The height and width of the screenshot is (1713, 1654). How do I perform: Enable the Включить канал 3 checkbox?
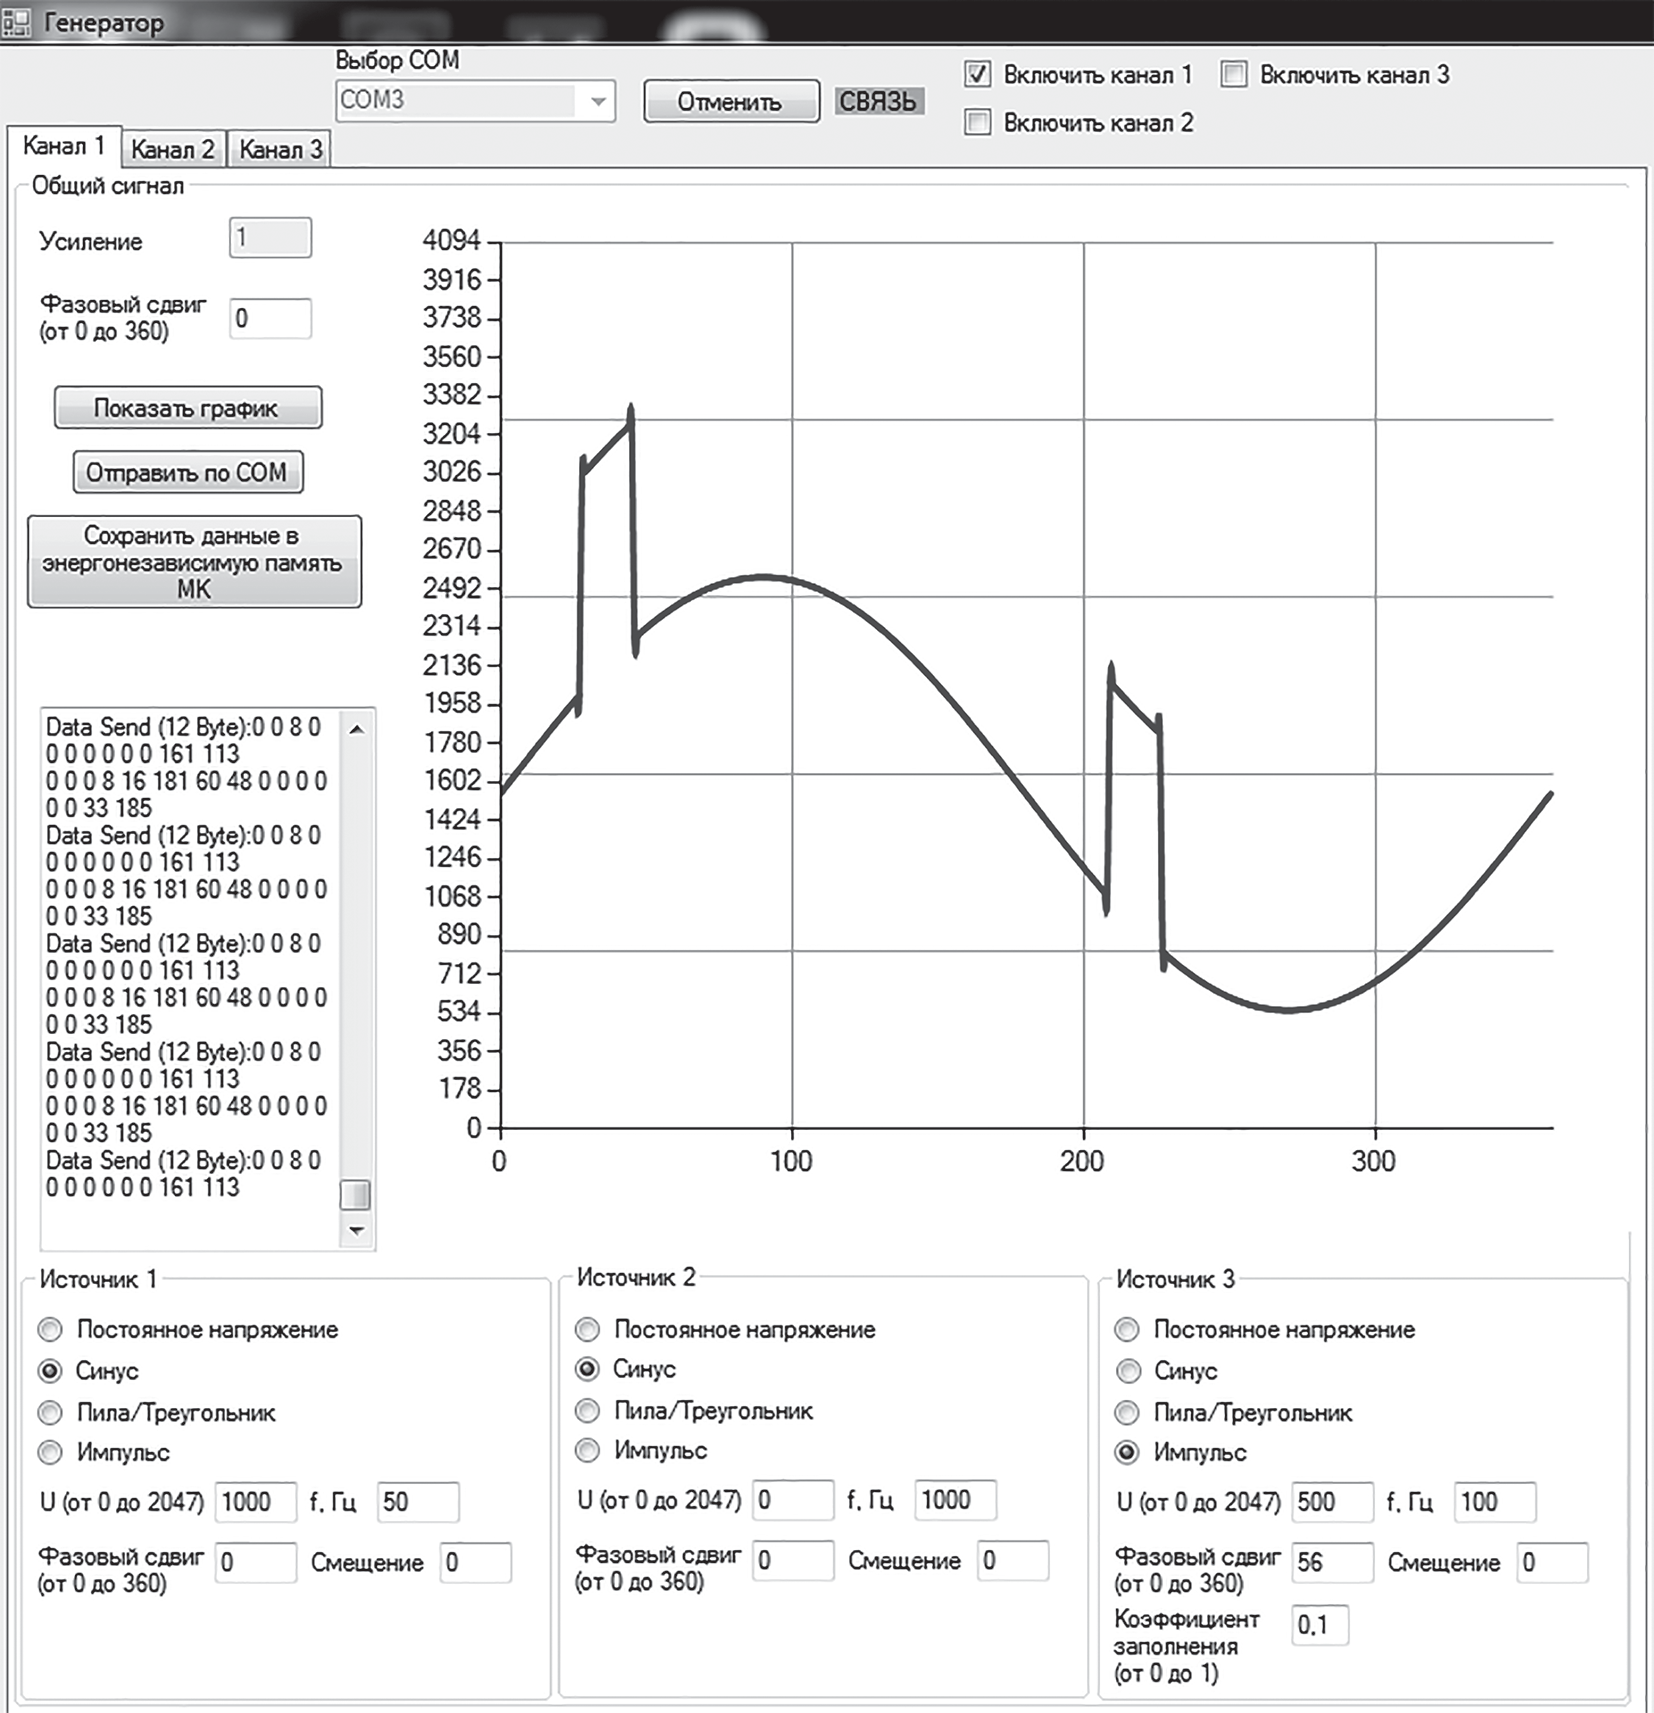click(1234, 75)
